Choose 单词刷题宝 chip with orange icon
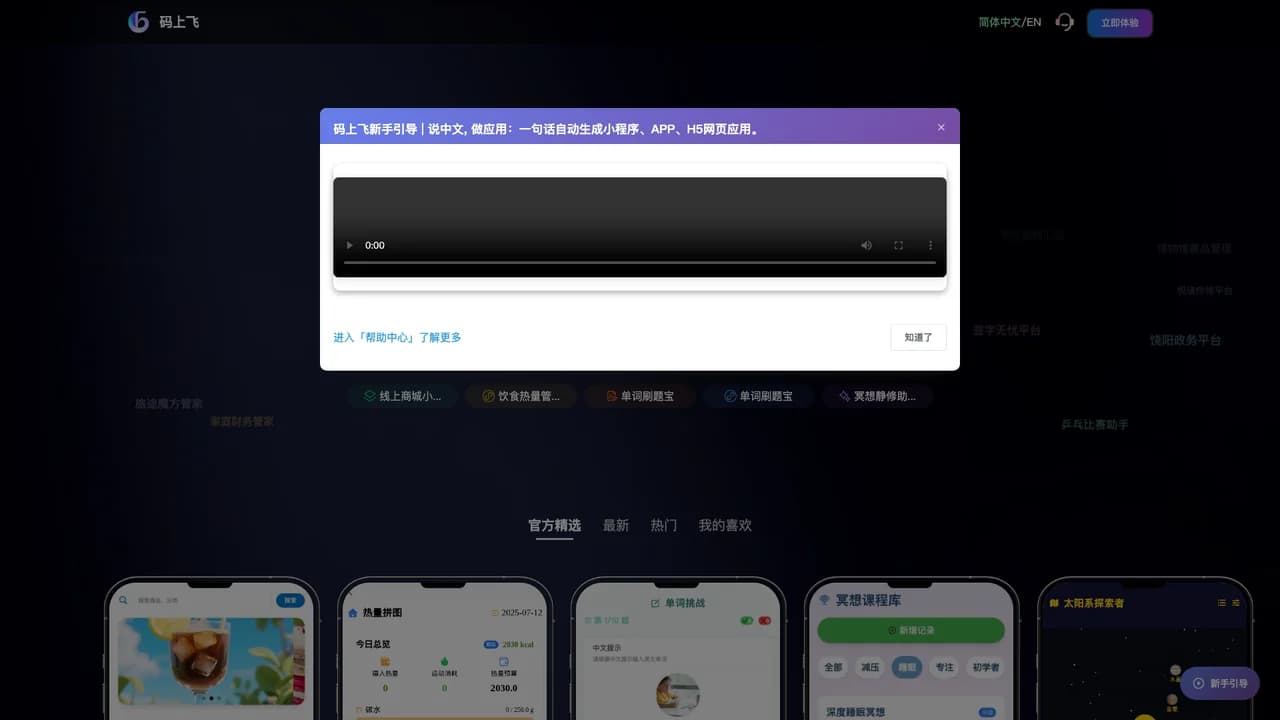Viewport: 1280px width, 720px height. (640, 396)
